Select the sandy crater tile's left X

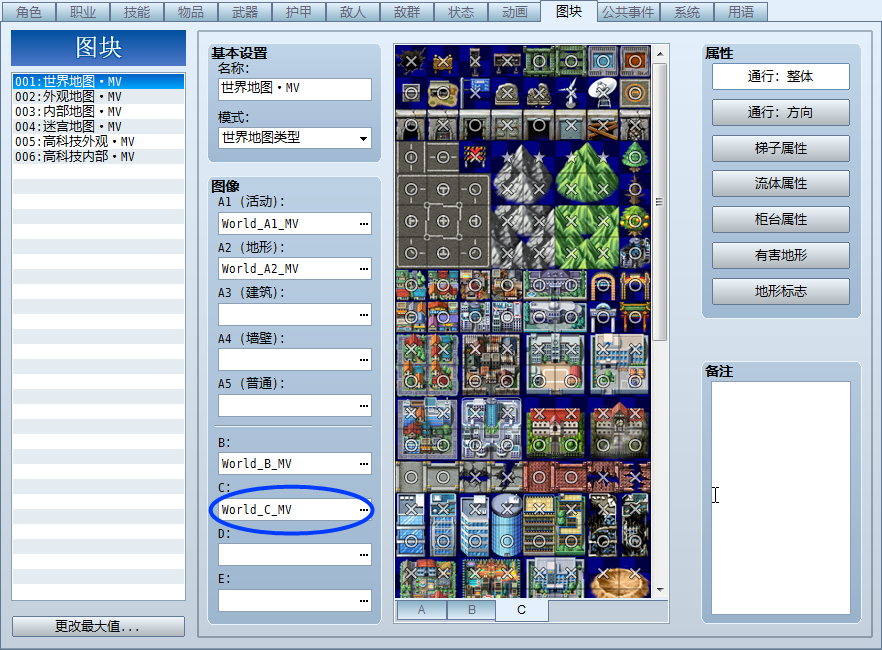(x=603, y=574)
